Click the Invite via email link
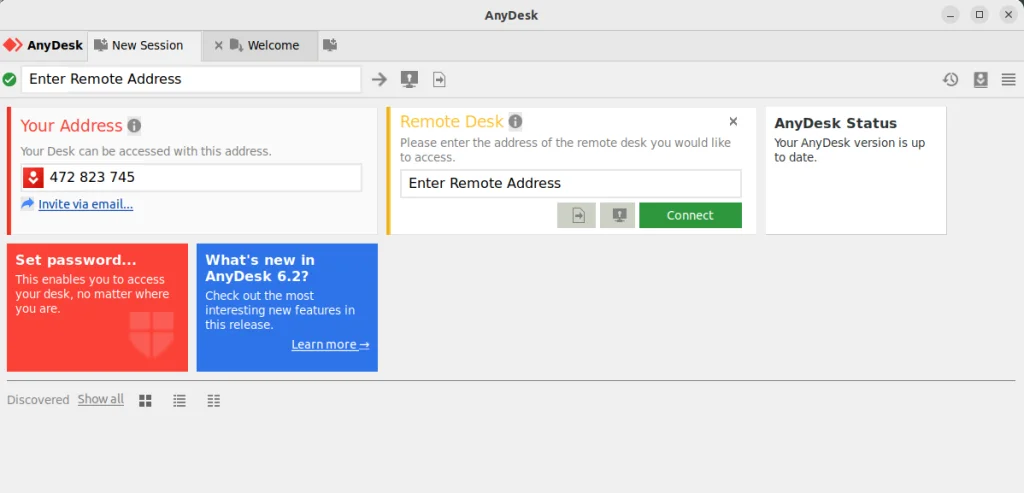Viewport: 1024px width, 493px height. point(86,204)
